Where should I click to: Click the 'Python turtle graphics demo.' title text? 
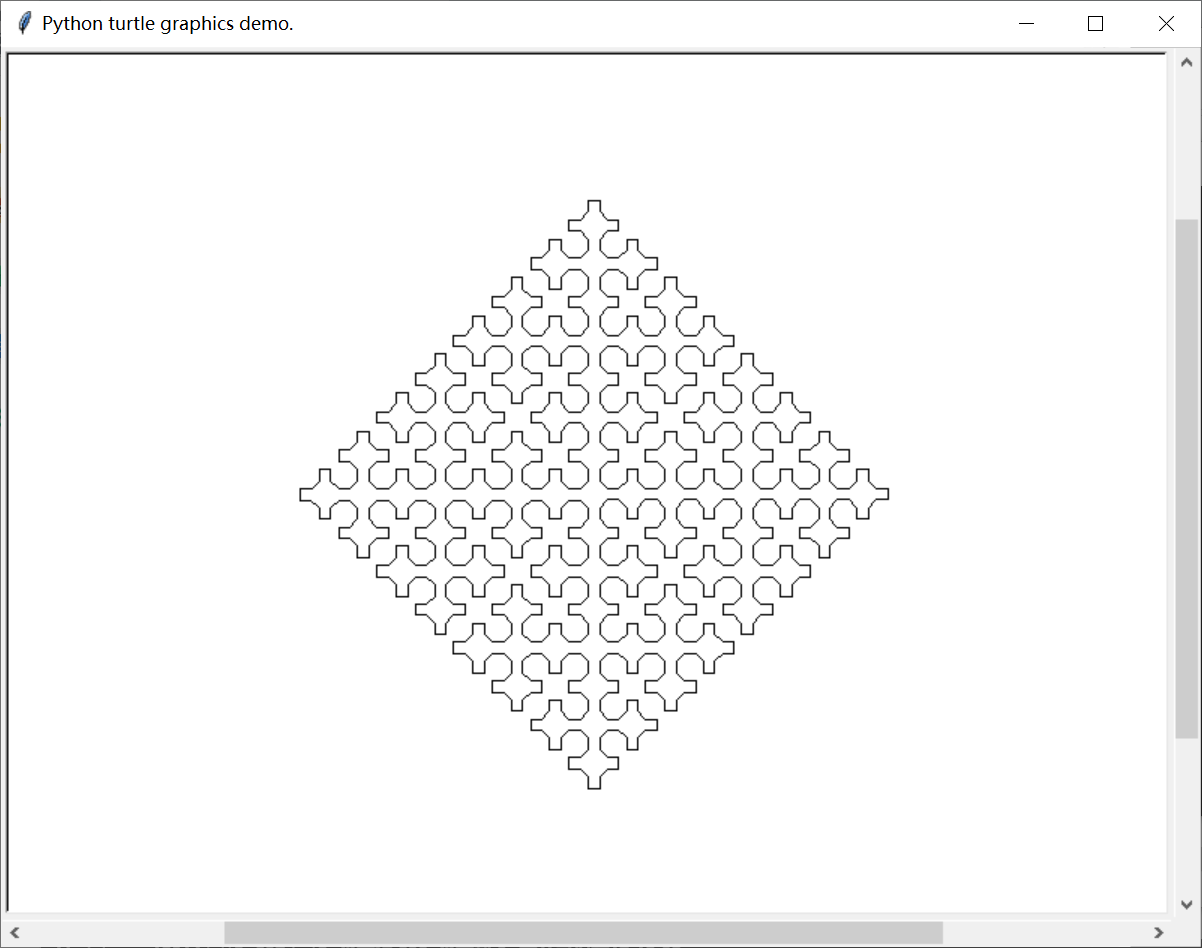(168, 24)
